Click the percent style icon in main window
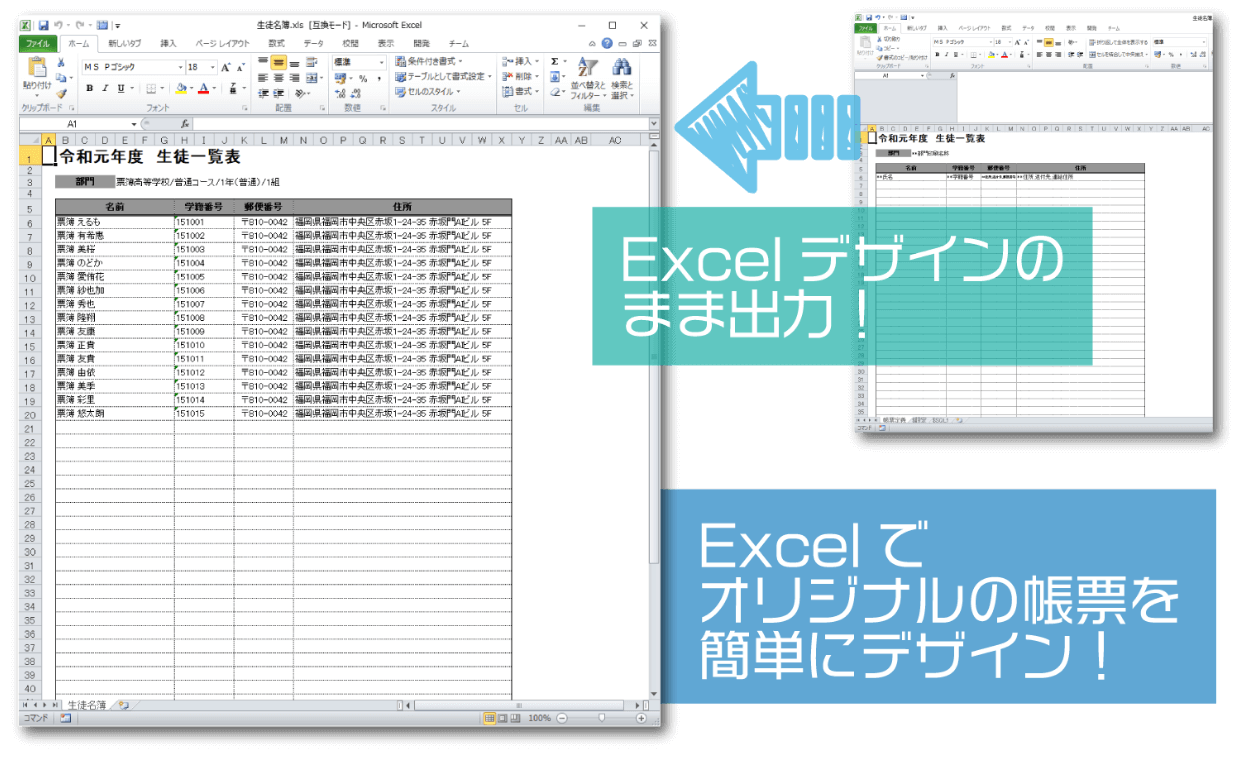Viewport: 1240px width, 760px height. (363, 78)
